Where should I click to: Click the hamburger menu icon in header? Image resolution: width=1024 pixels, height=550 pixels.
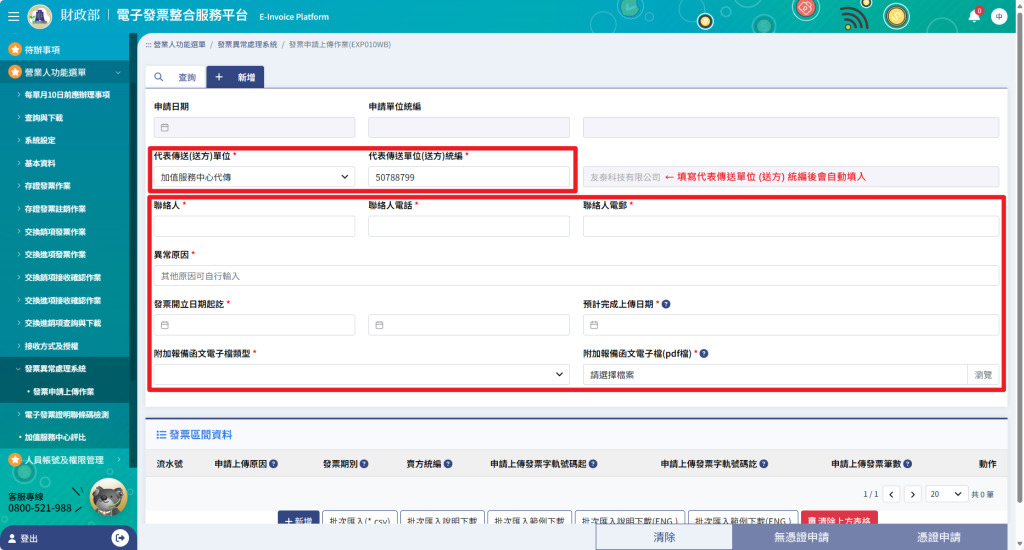point(13,16)
